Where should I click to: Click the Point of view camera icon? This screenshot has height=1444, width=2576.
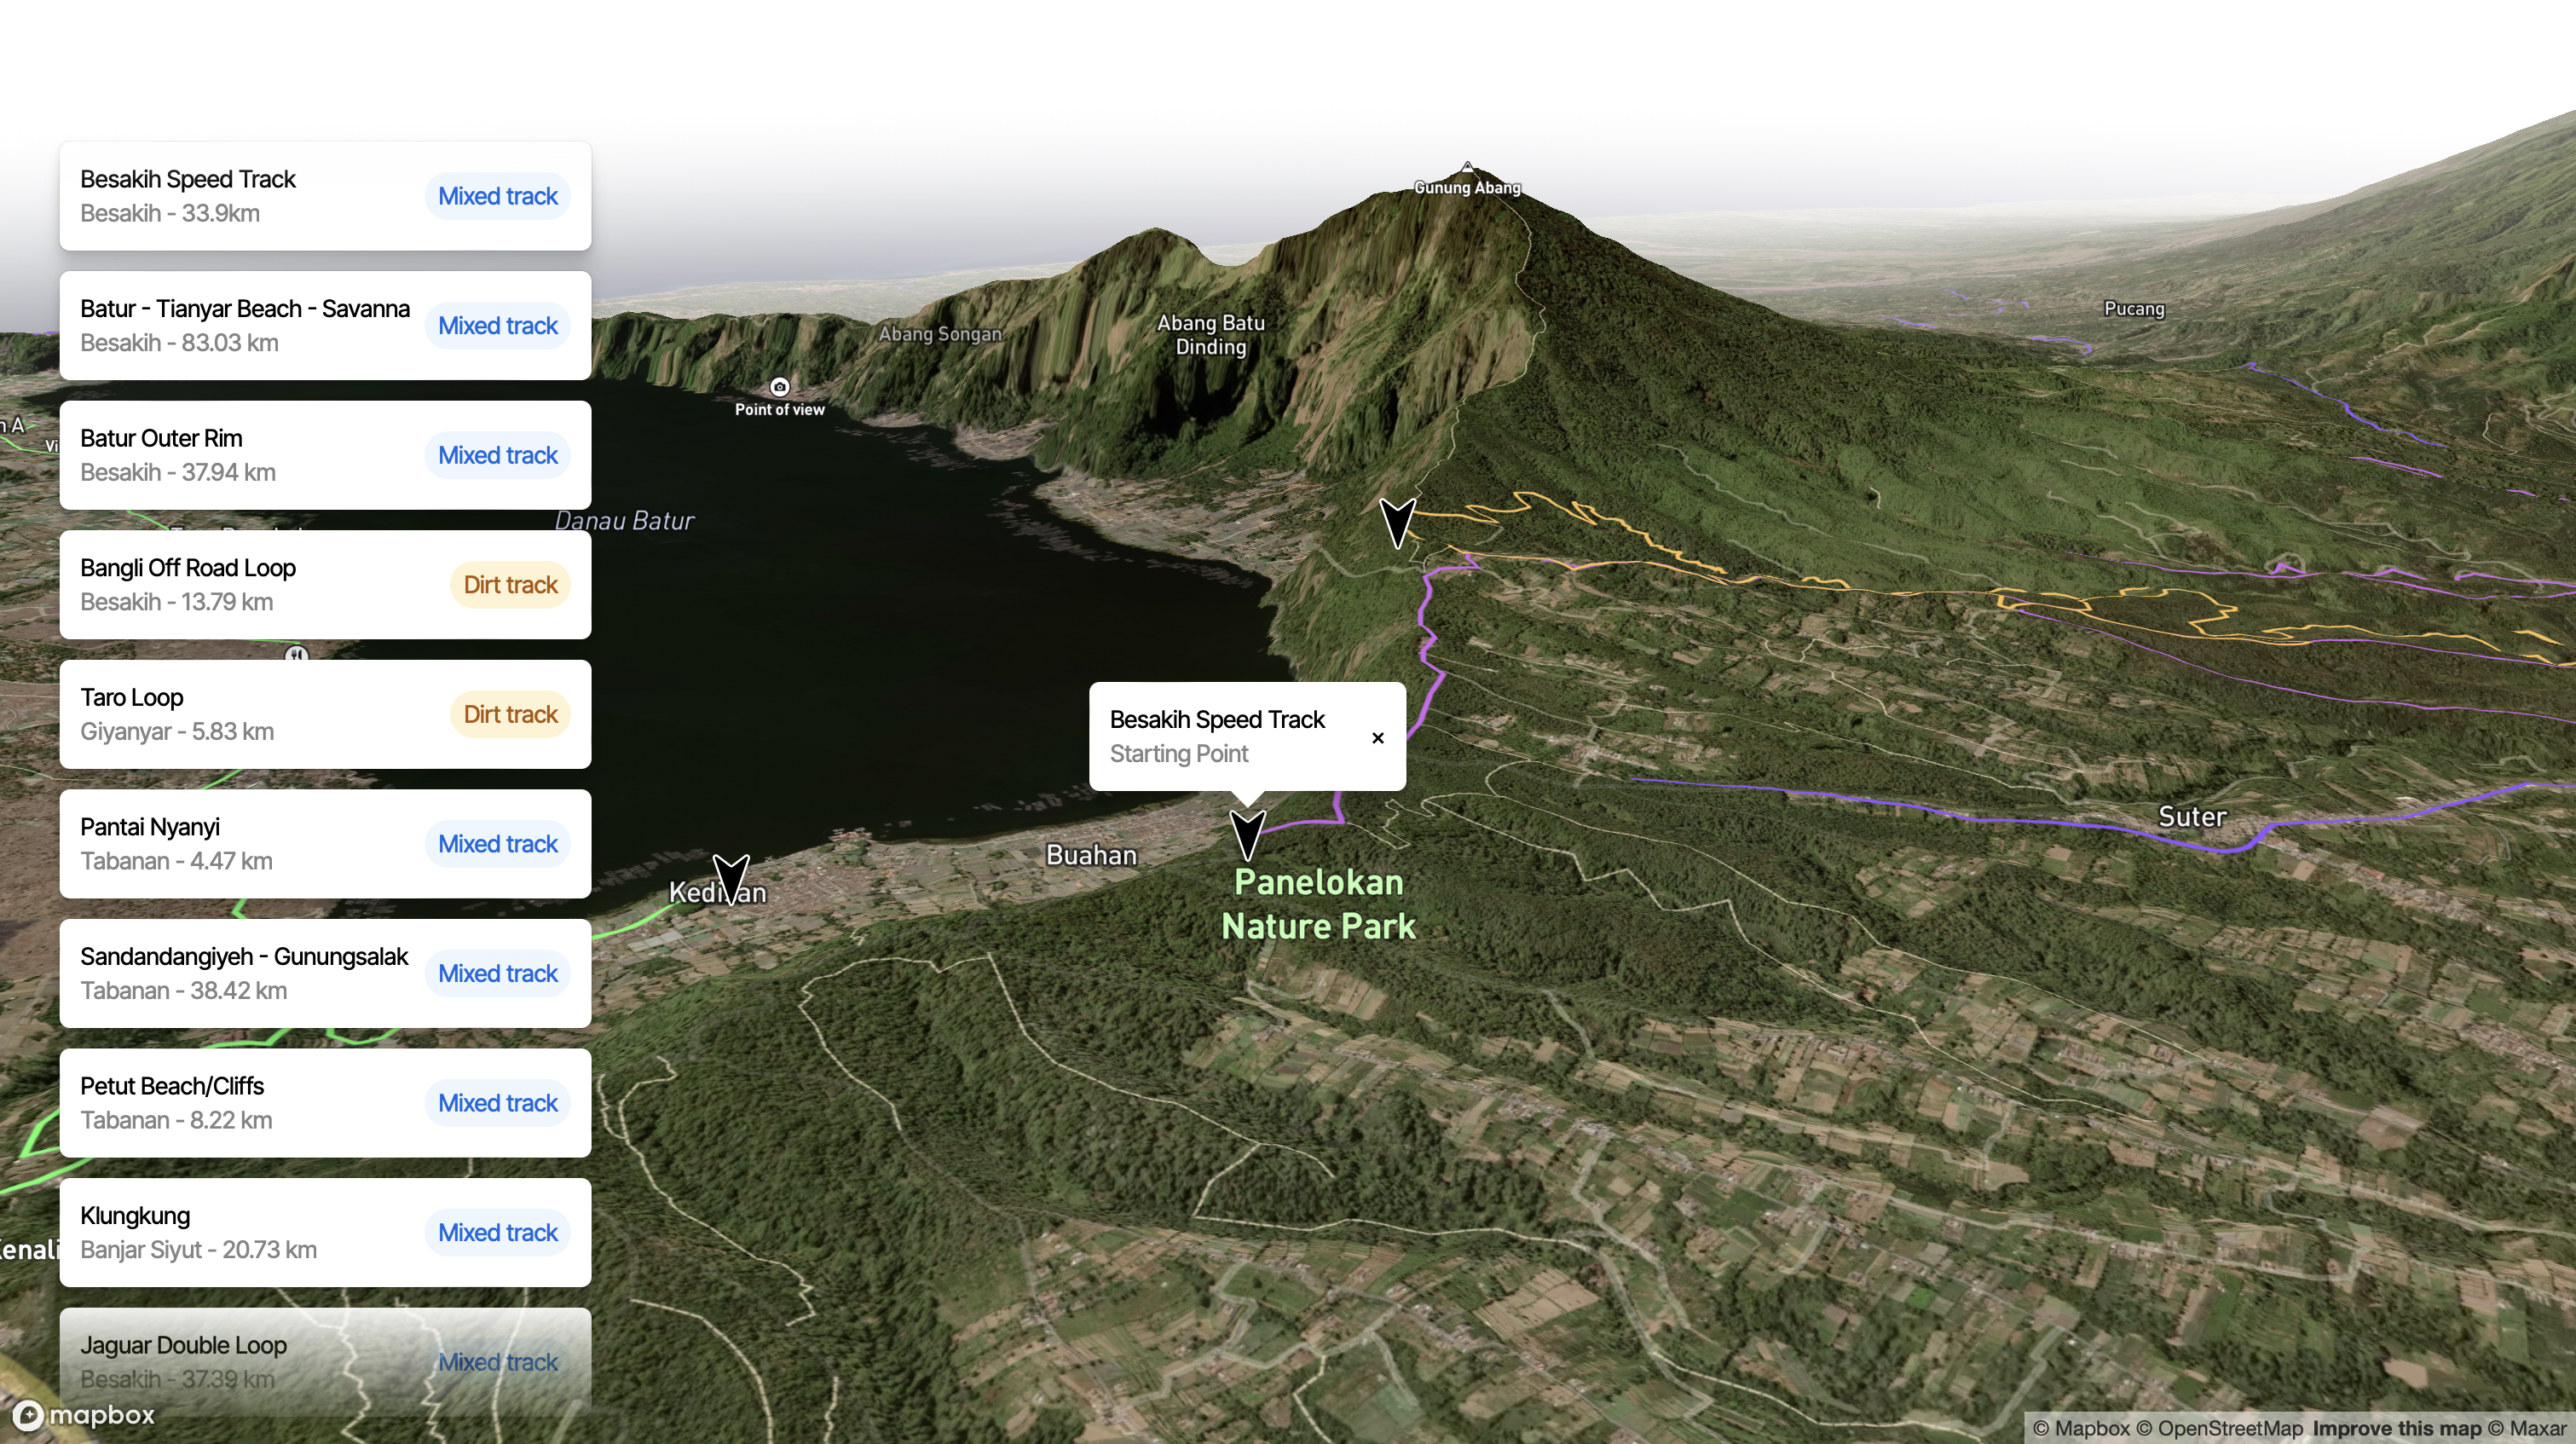[x=779, y=387]
